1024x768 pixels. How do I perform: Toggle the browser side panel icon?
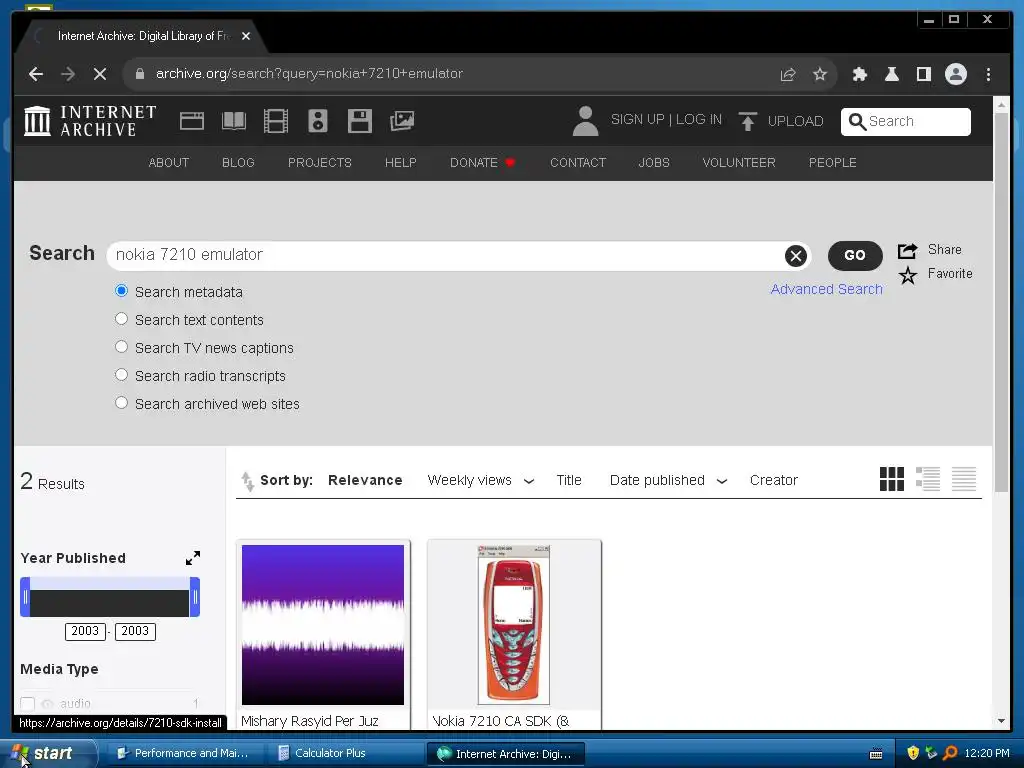pos(923,74)
